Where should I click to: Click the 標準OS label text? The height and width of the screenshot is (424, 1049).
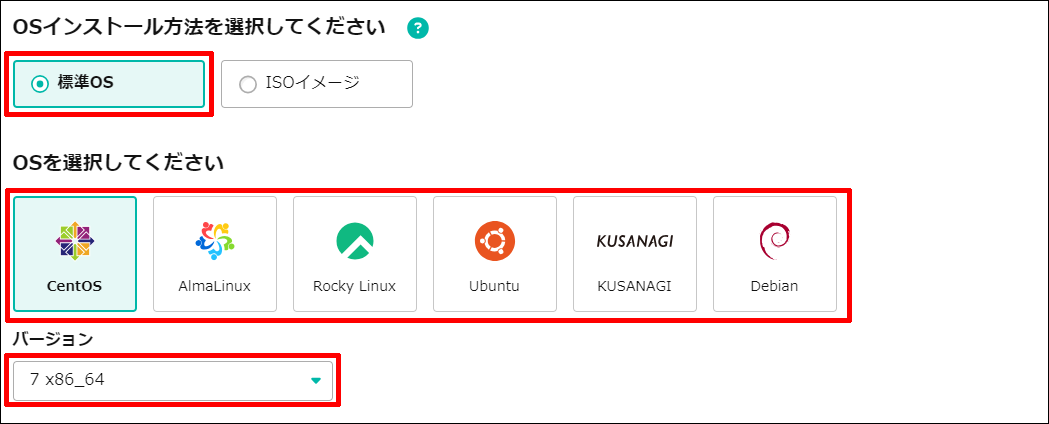pyautogui.click(x=86, y=84)
